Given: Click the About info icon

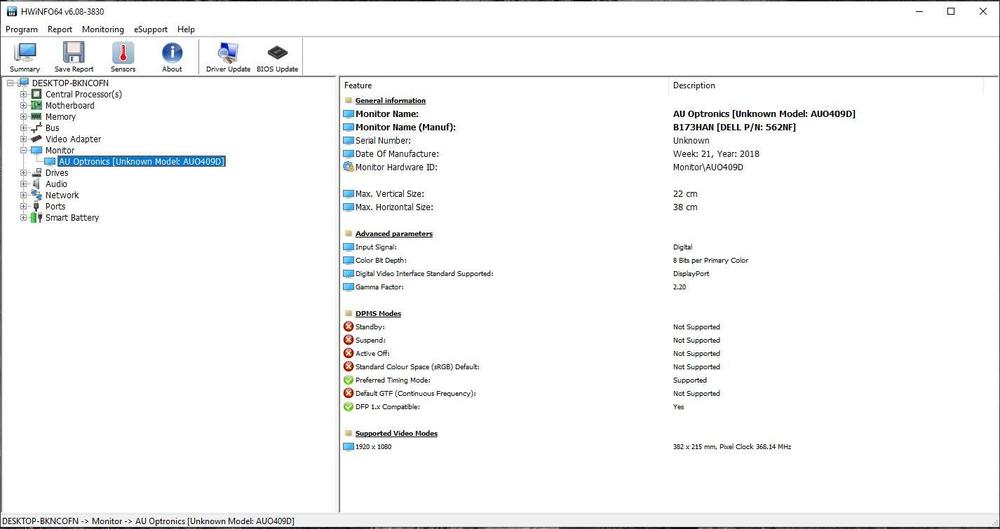Looking at the screenshot, I should [x=172, y=56].
